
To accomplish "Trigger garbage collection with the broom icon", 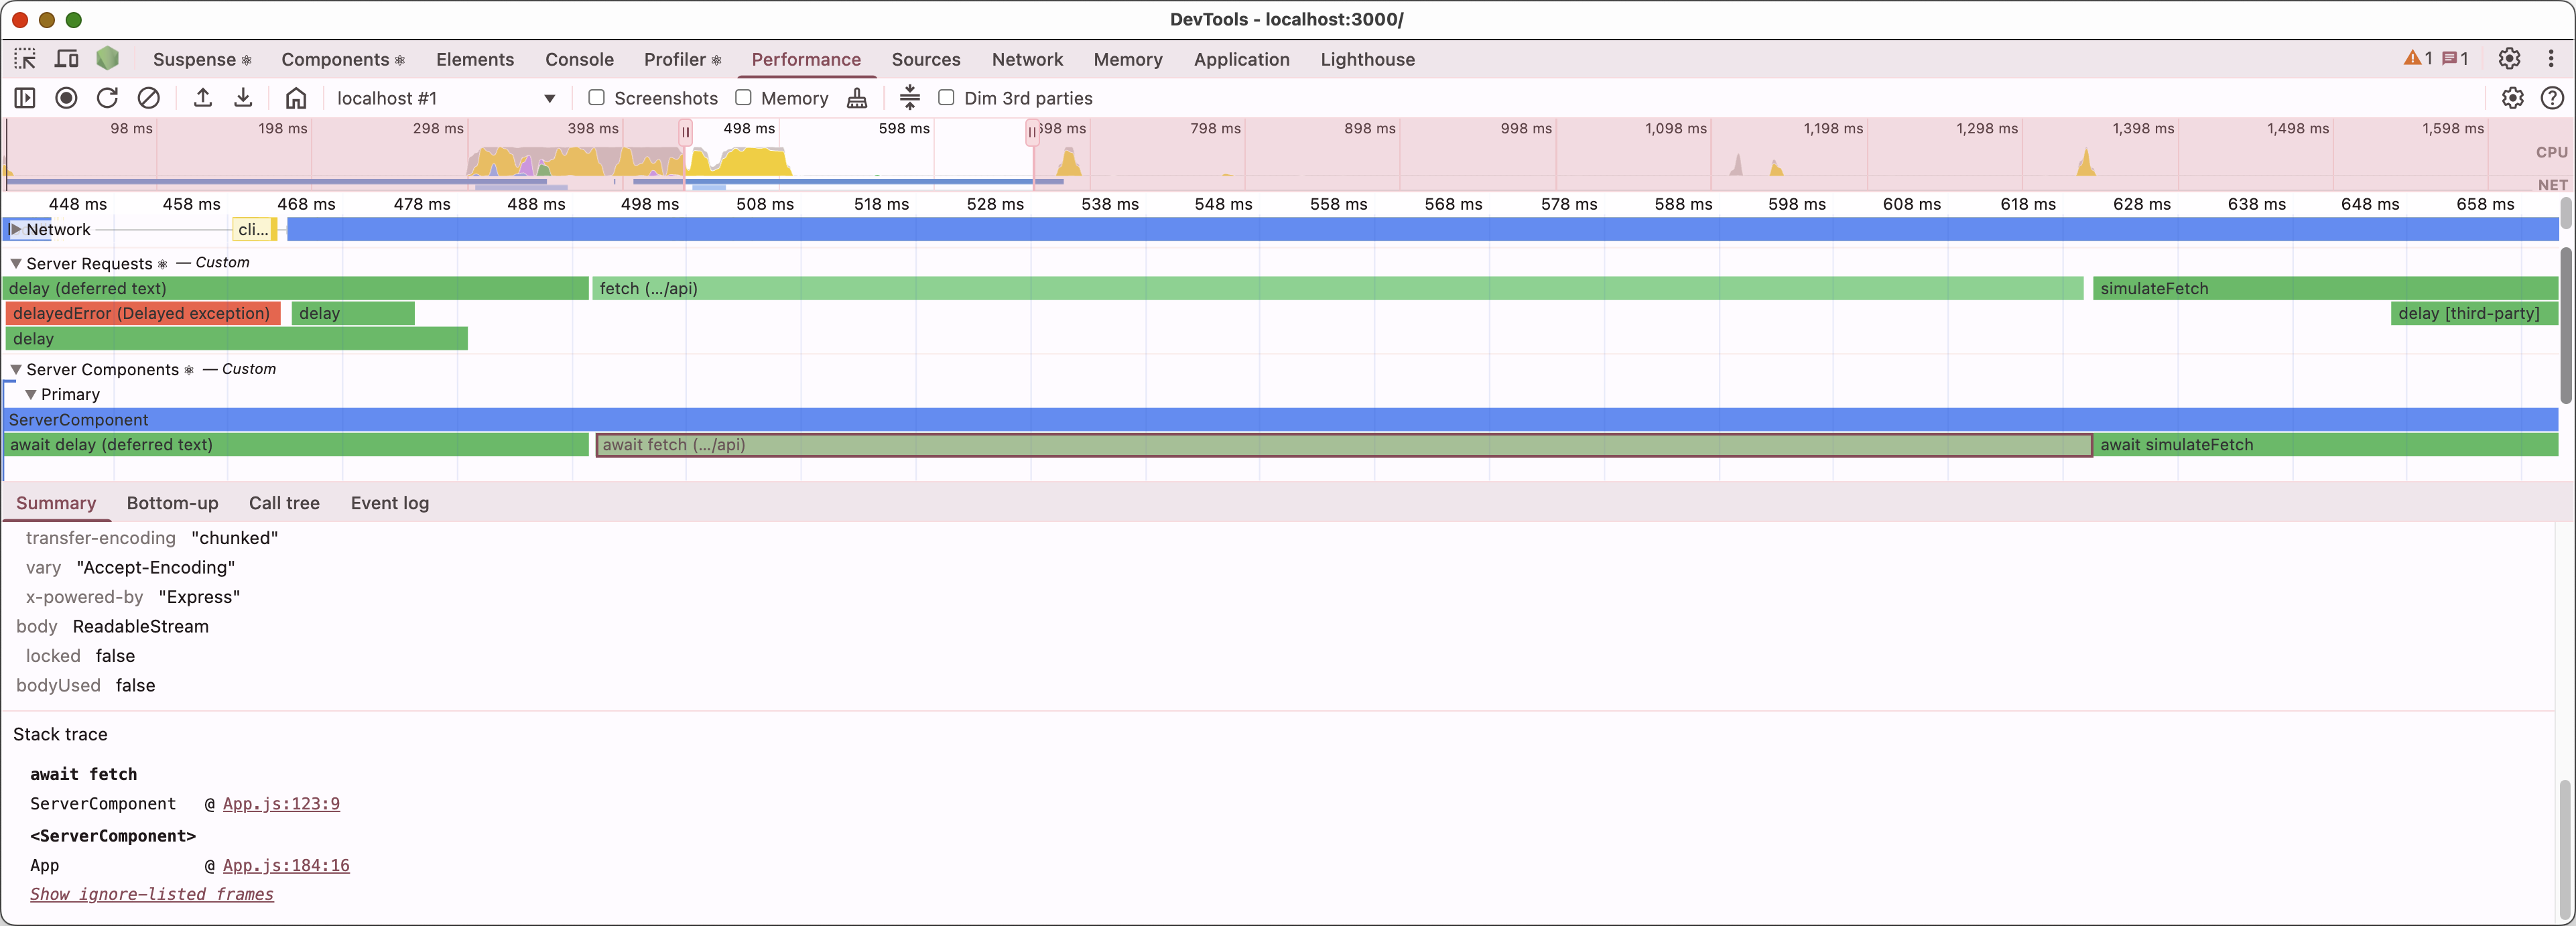I will click(x=857, y=98).
